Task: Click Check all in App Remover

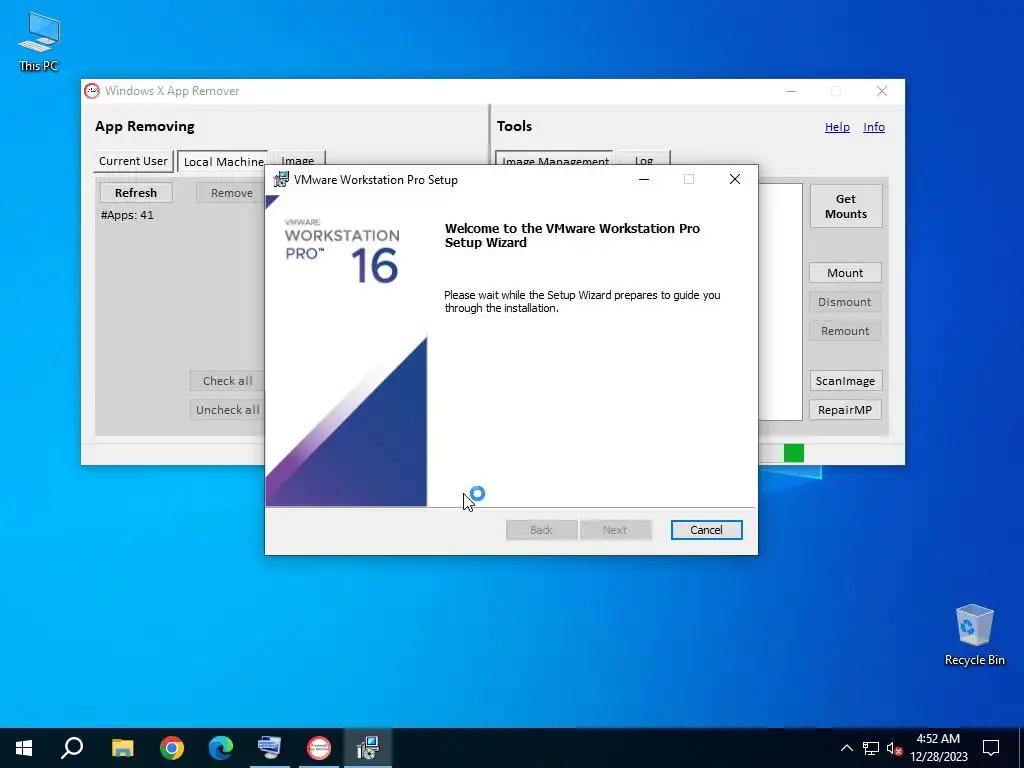Action: 227,381
